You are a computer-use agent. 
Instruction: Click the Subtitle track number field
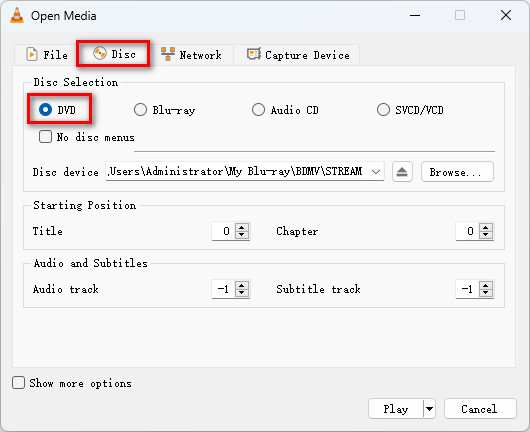[467, 289]
